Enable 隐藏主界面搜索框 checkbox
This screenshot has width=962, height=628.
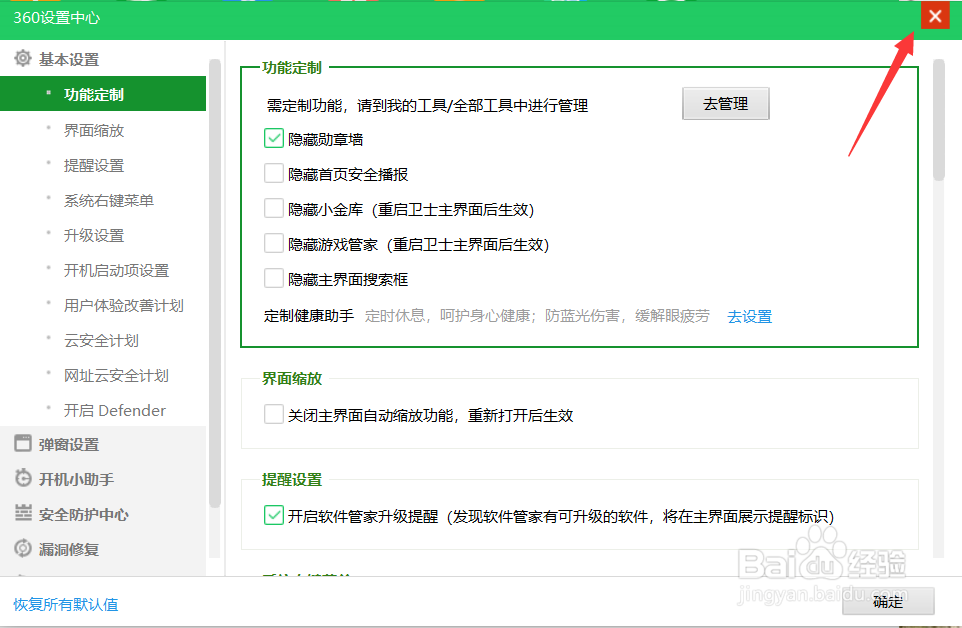coord(274,278)
